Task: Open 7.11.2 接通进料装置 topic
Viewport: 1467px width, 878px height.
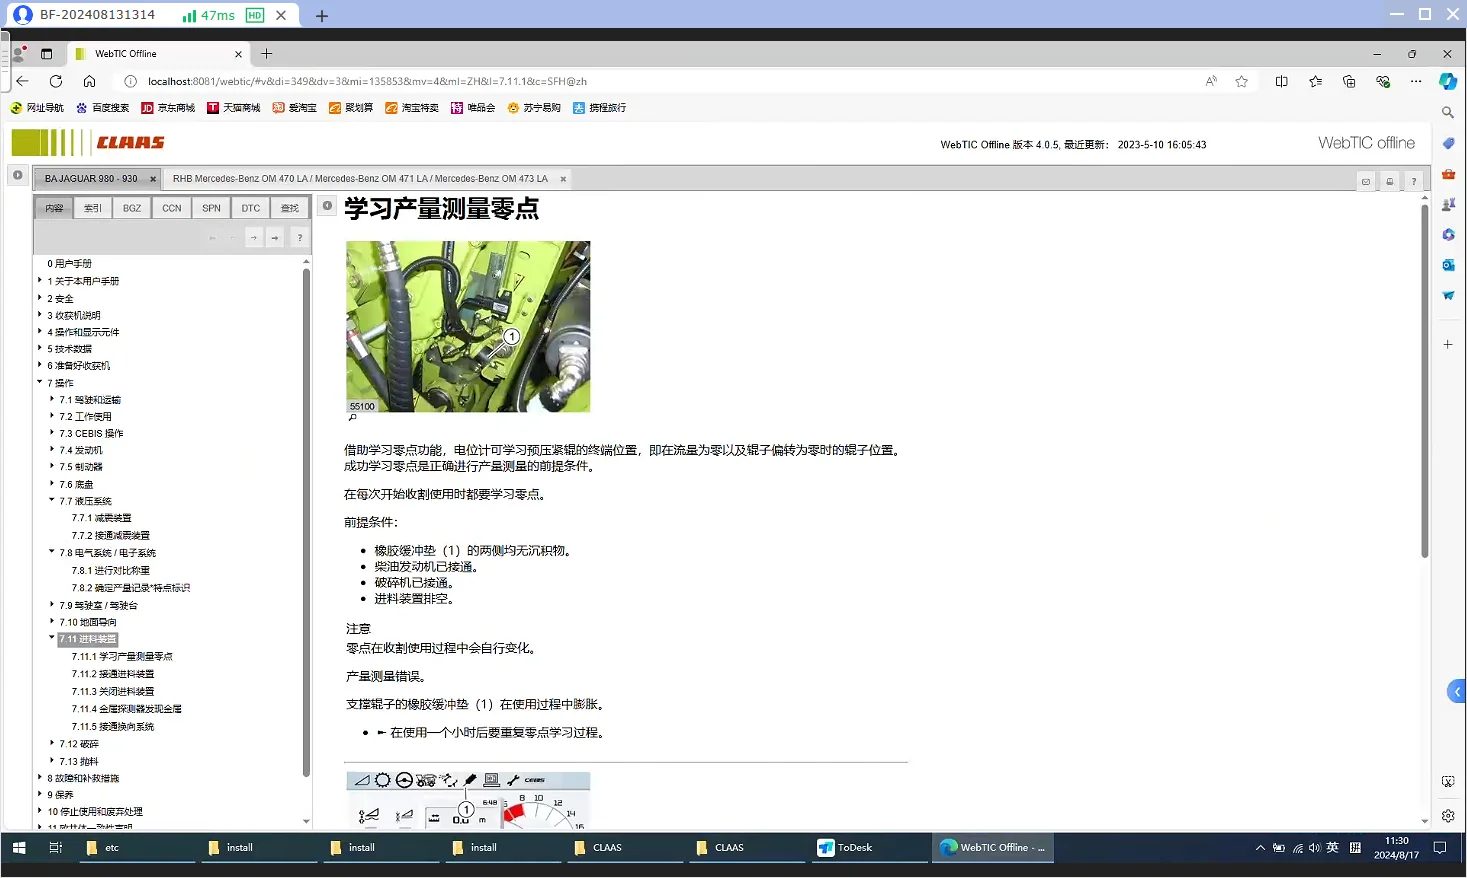Action: tap(113, 674)
